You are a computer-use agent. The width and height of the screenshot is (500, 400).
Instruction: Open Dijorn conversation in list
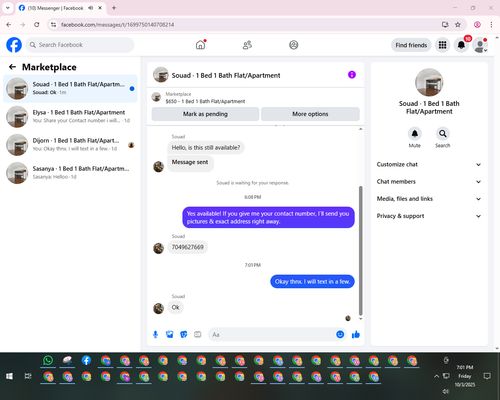[x=70, y=145]
